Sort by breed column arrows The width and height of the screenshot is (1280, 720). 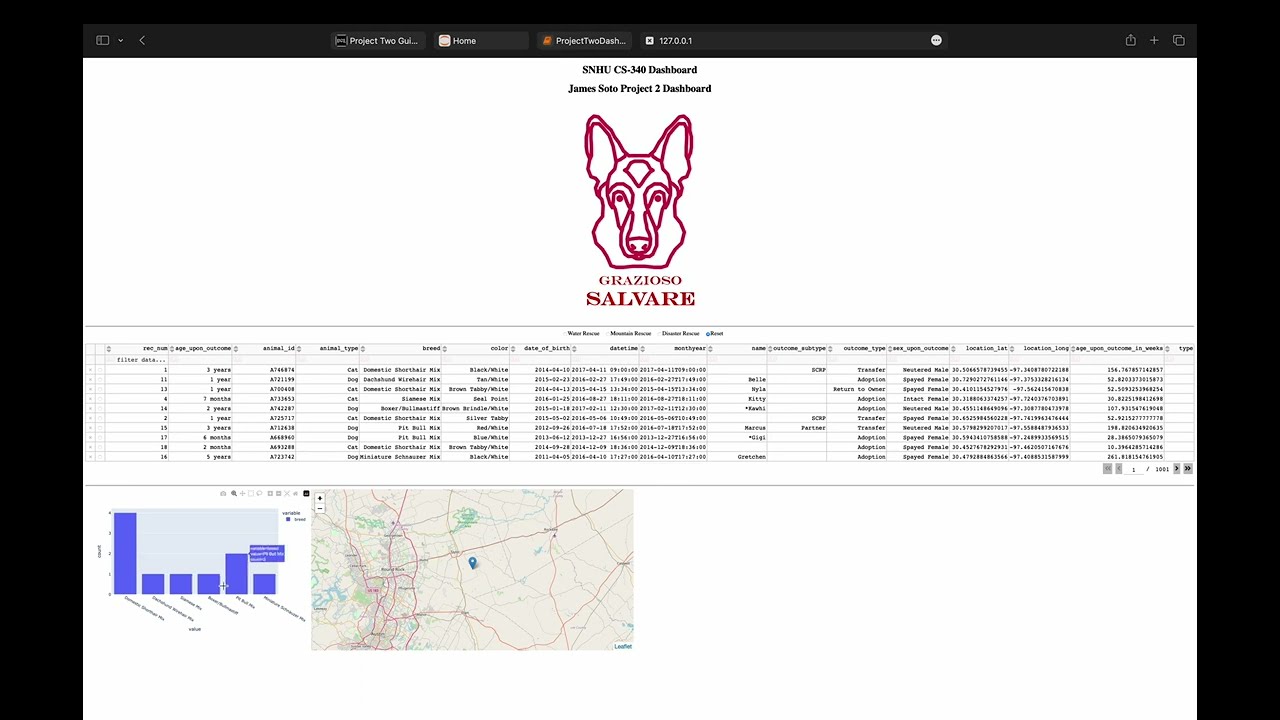(x=363, y=349)
